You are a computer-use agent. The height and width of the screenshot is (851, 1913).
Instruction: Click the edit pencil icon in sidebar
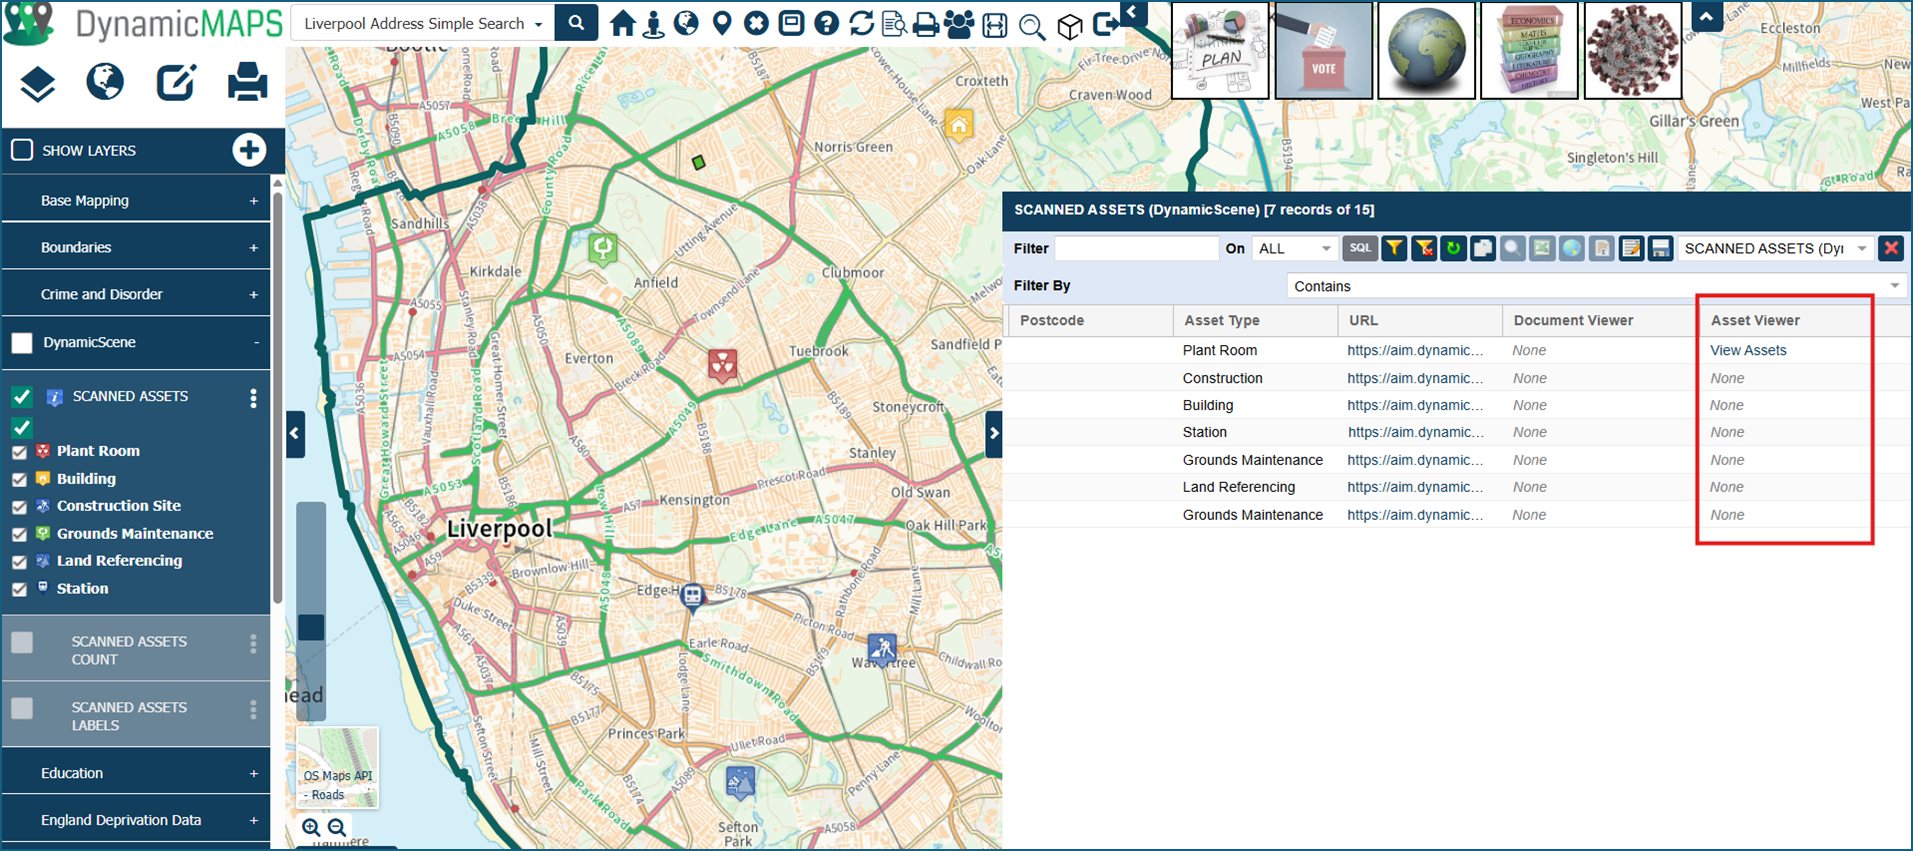[x=176, y=82]
